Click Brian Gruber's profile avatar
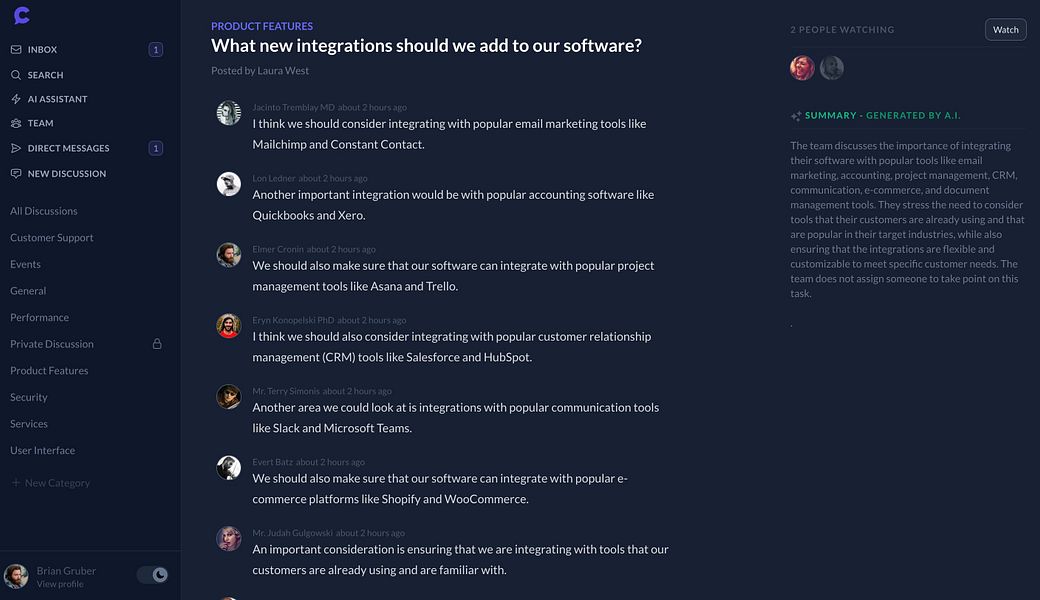 [16, 576]
